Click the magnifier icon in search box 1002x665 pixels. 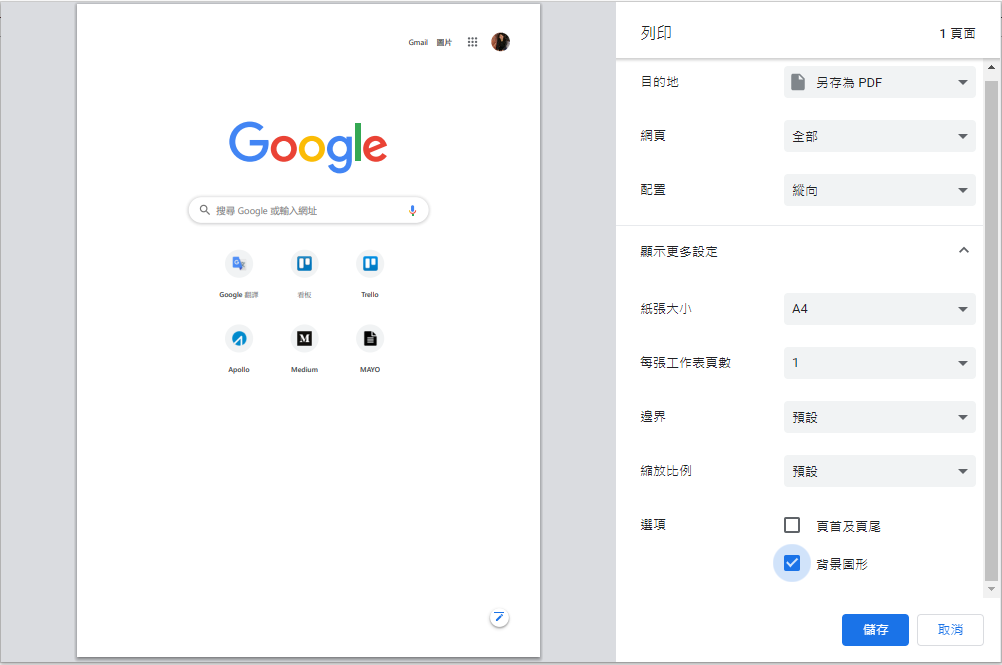(204, 210)
